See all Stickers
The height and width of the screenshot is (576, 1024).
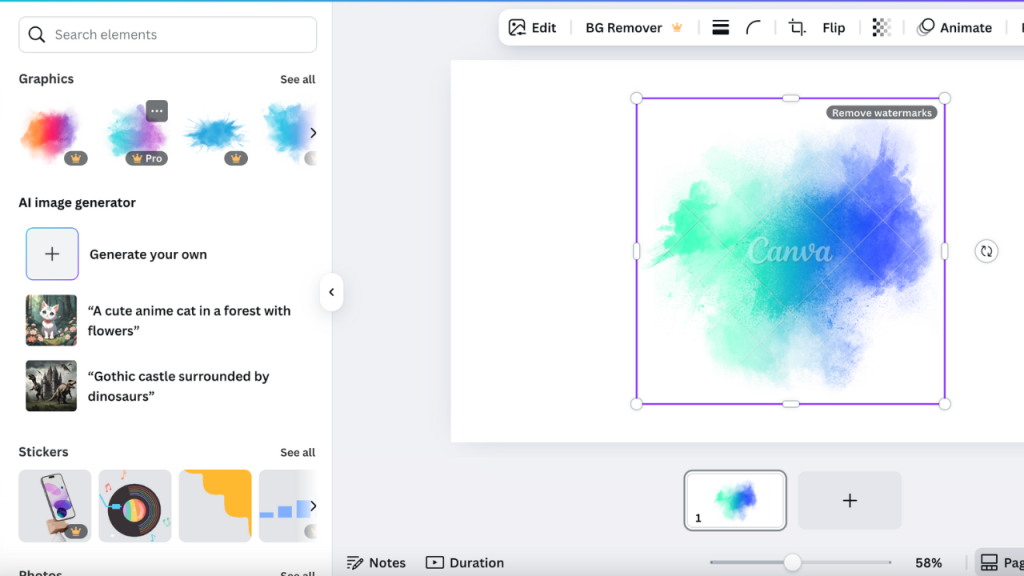click(x=297, y=452)
